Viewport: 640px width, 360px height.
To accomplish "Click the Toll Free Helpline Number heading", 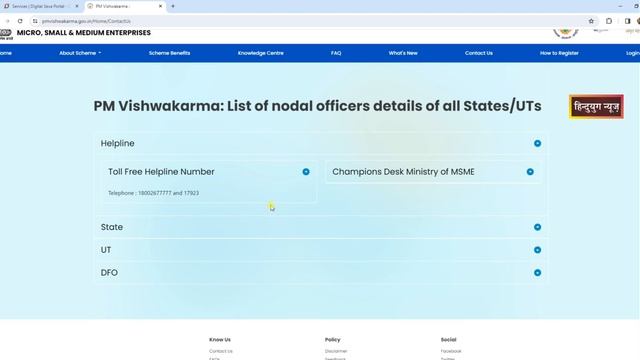I will (x=161, y=172).
